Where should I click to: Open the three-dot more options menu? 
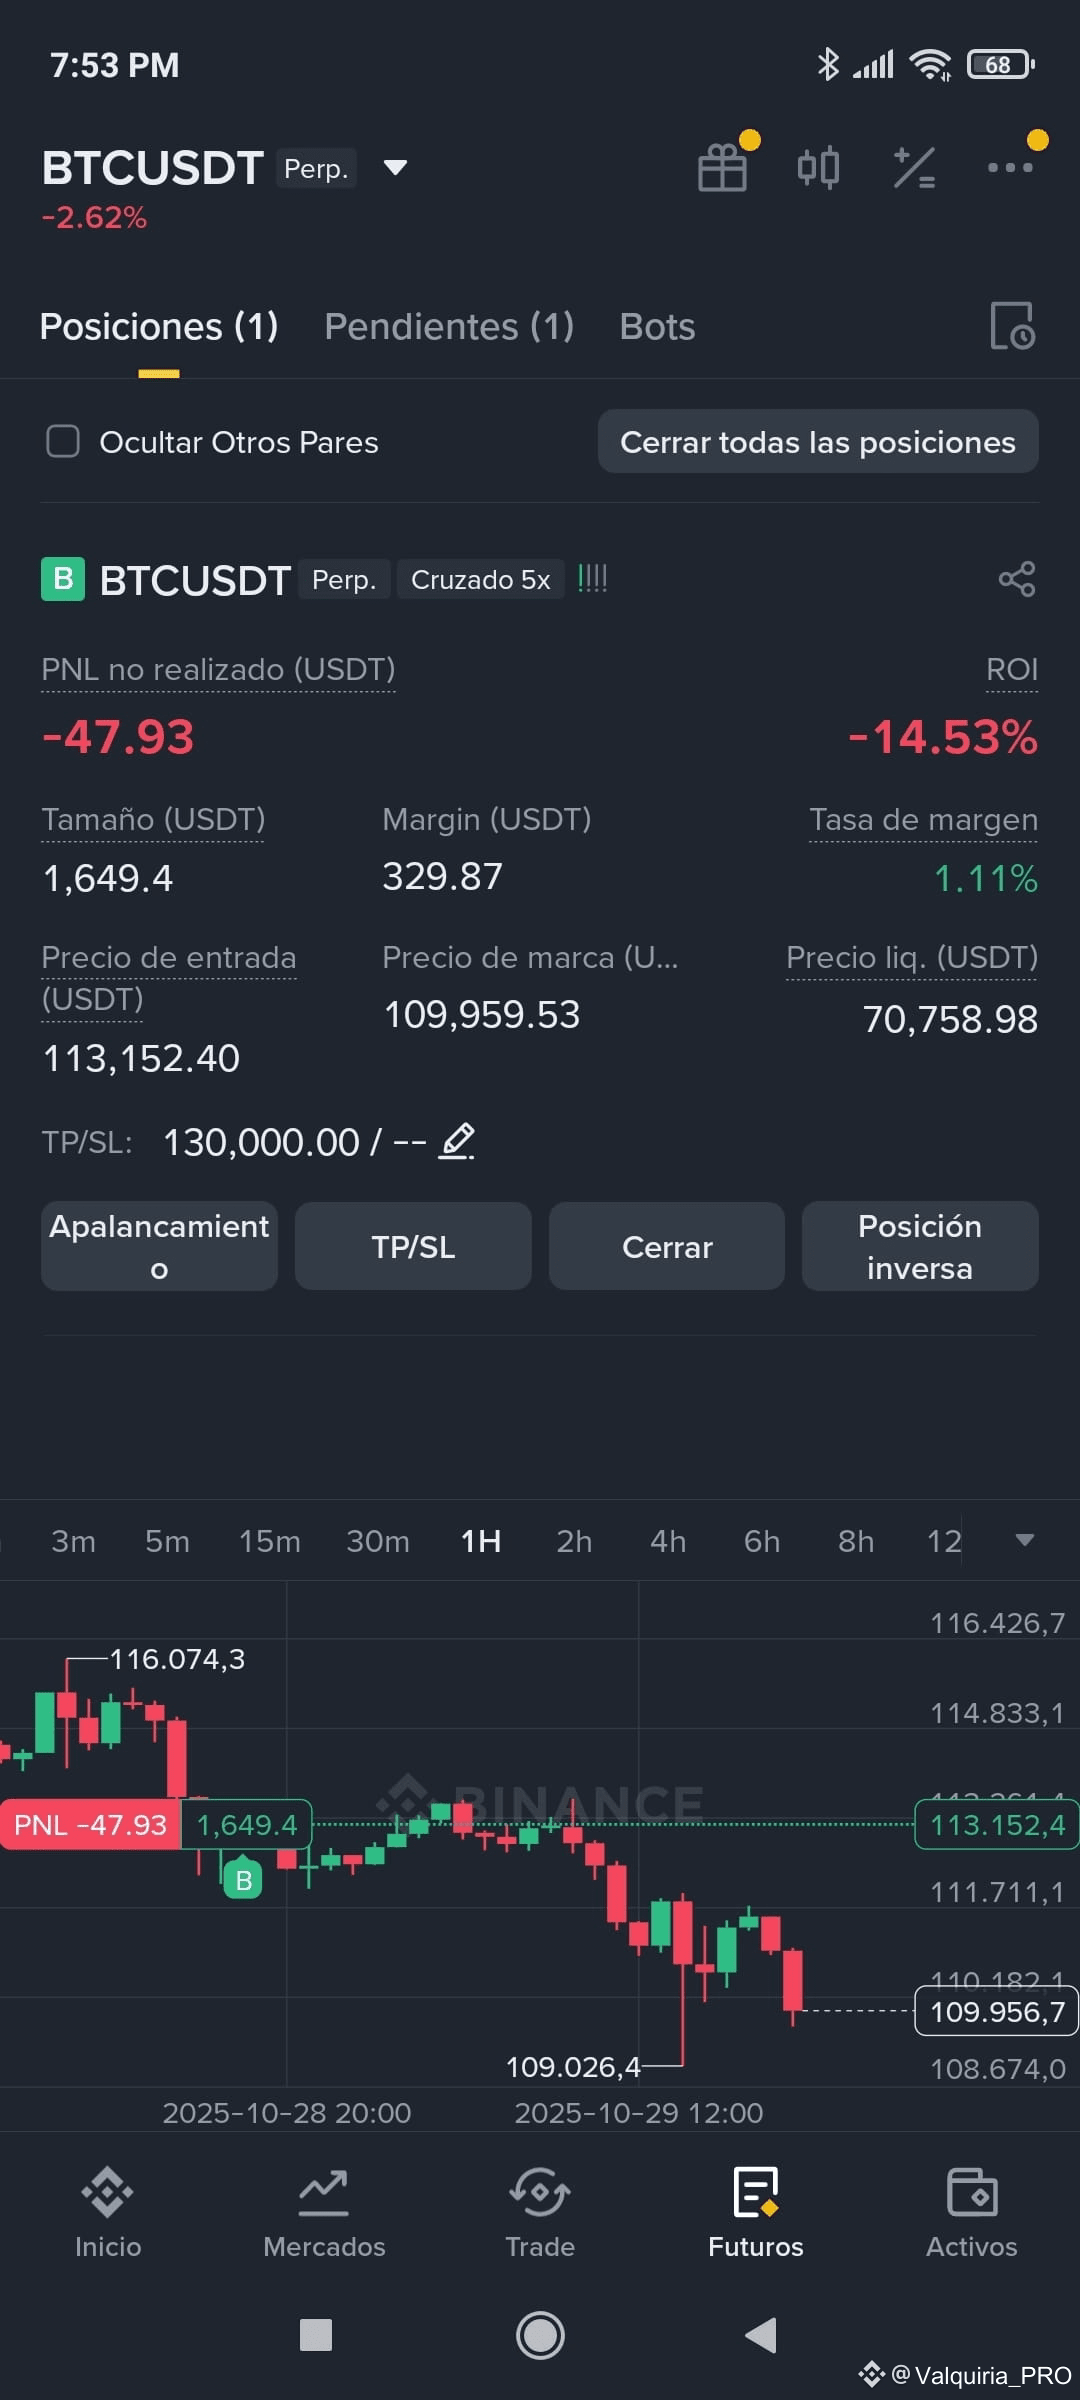pyautogui.click(x=1010, y=167)
